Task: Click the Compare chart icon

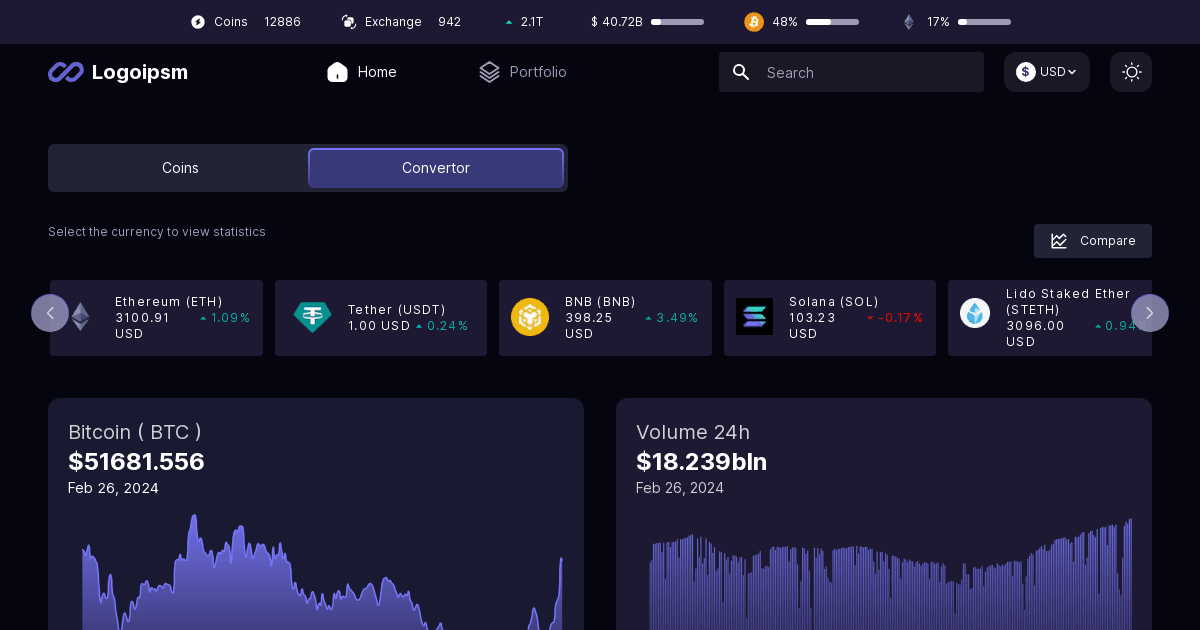Action: (x=1059, y=240)
